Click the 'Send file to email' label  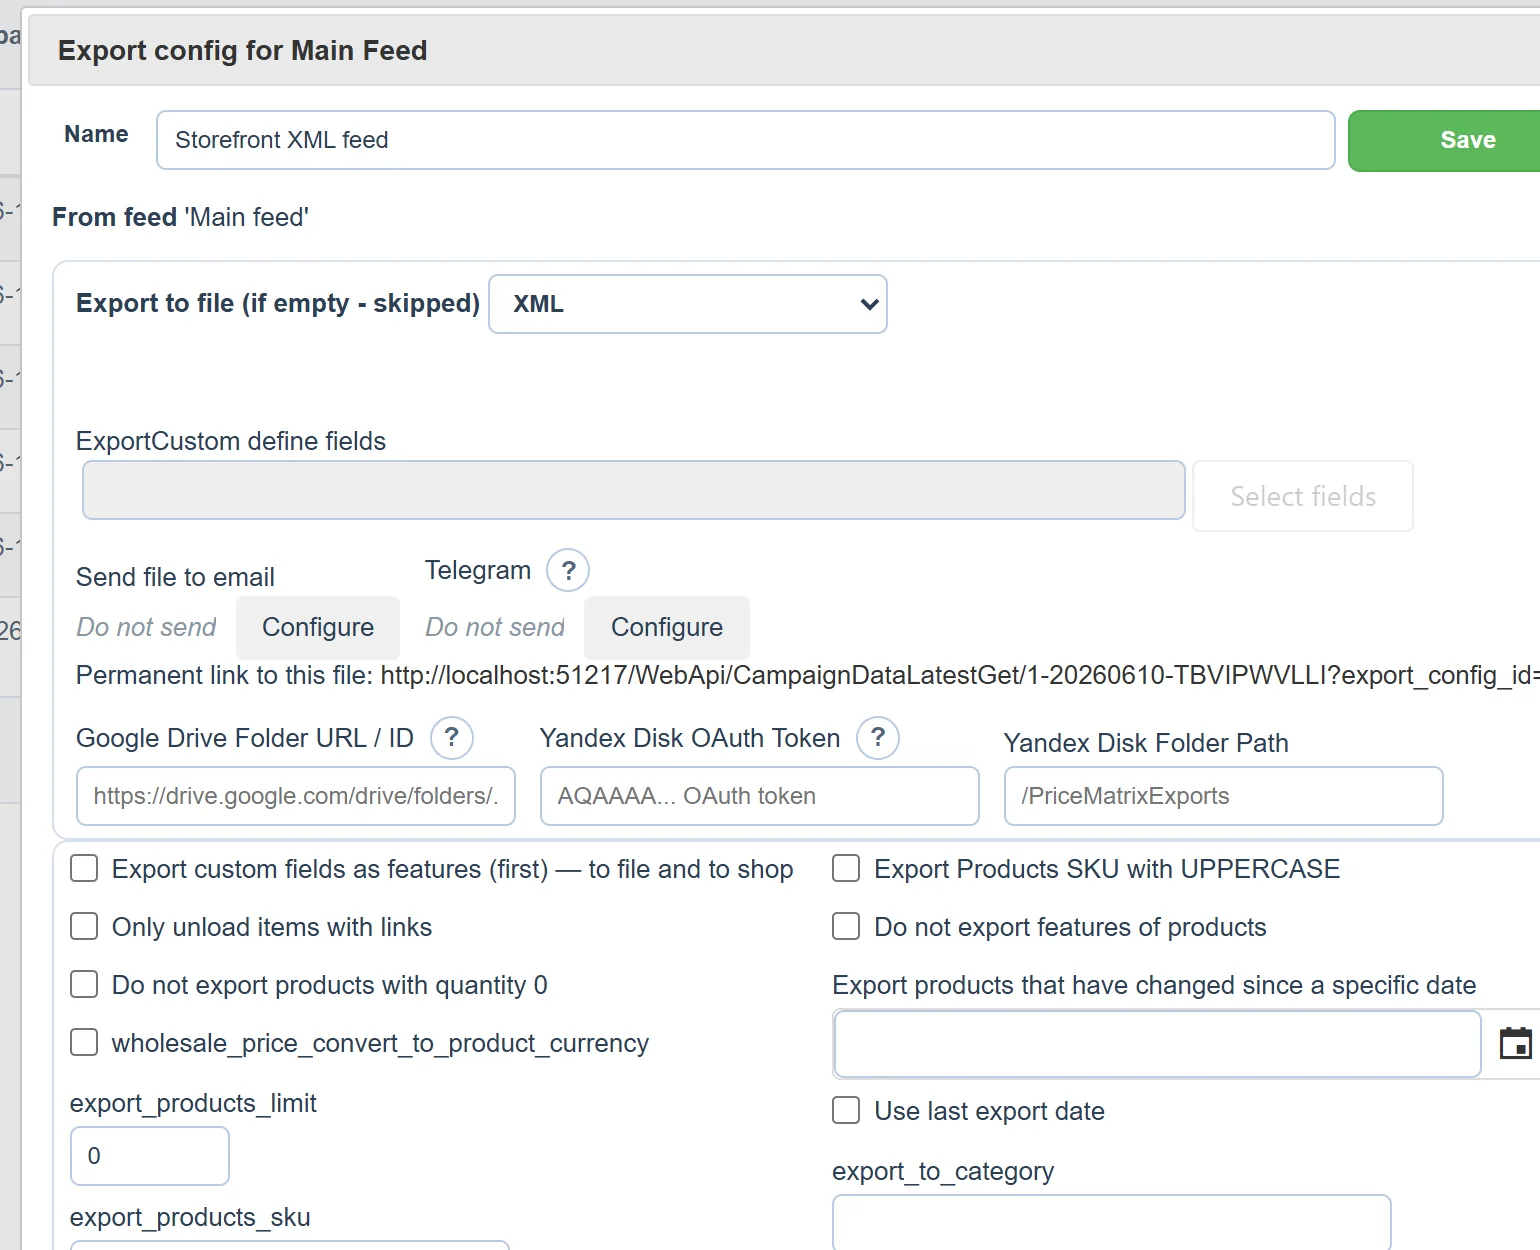click(x=176, y=577)
